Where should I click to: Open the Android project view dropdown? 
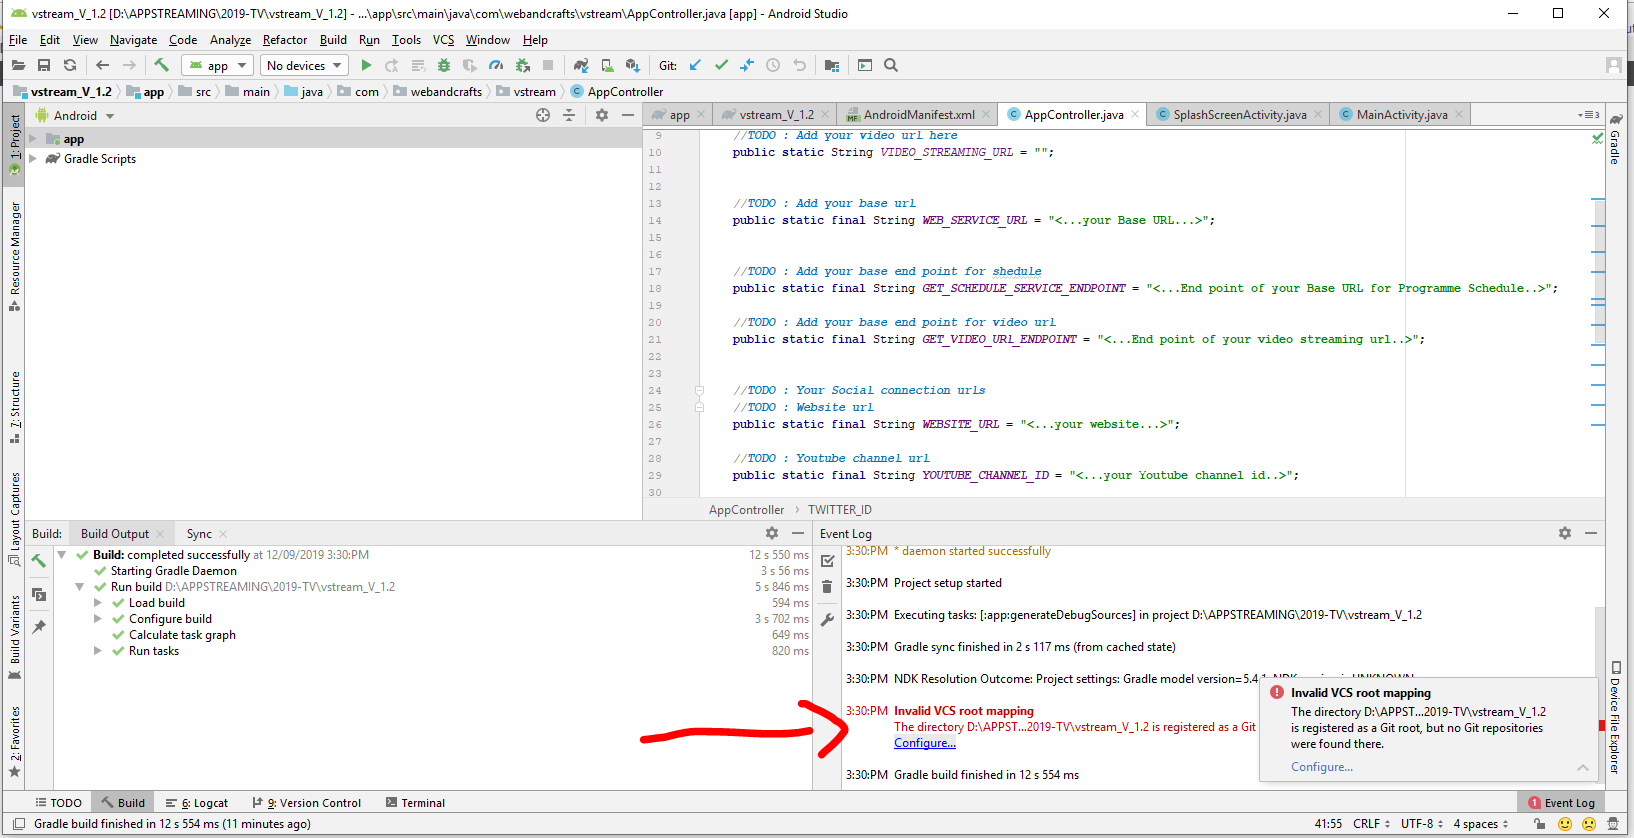coord(76,116)
